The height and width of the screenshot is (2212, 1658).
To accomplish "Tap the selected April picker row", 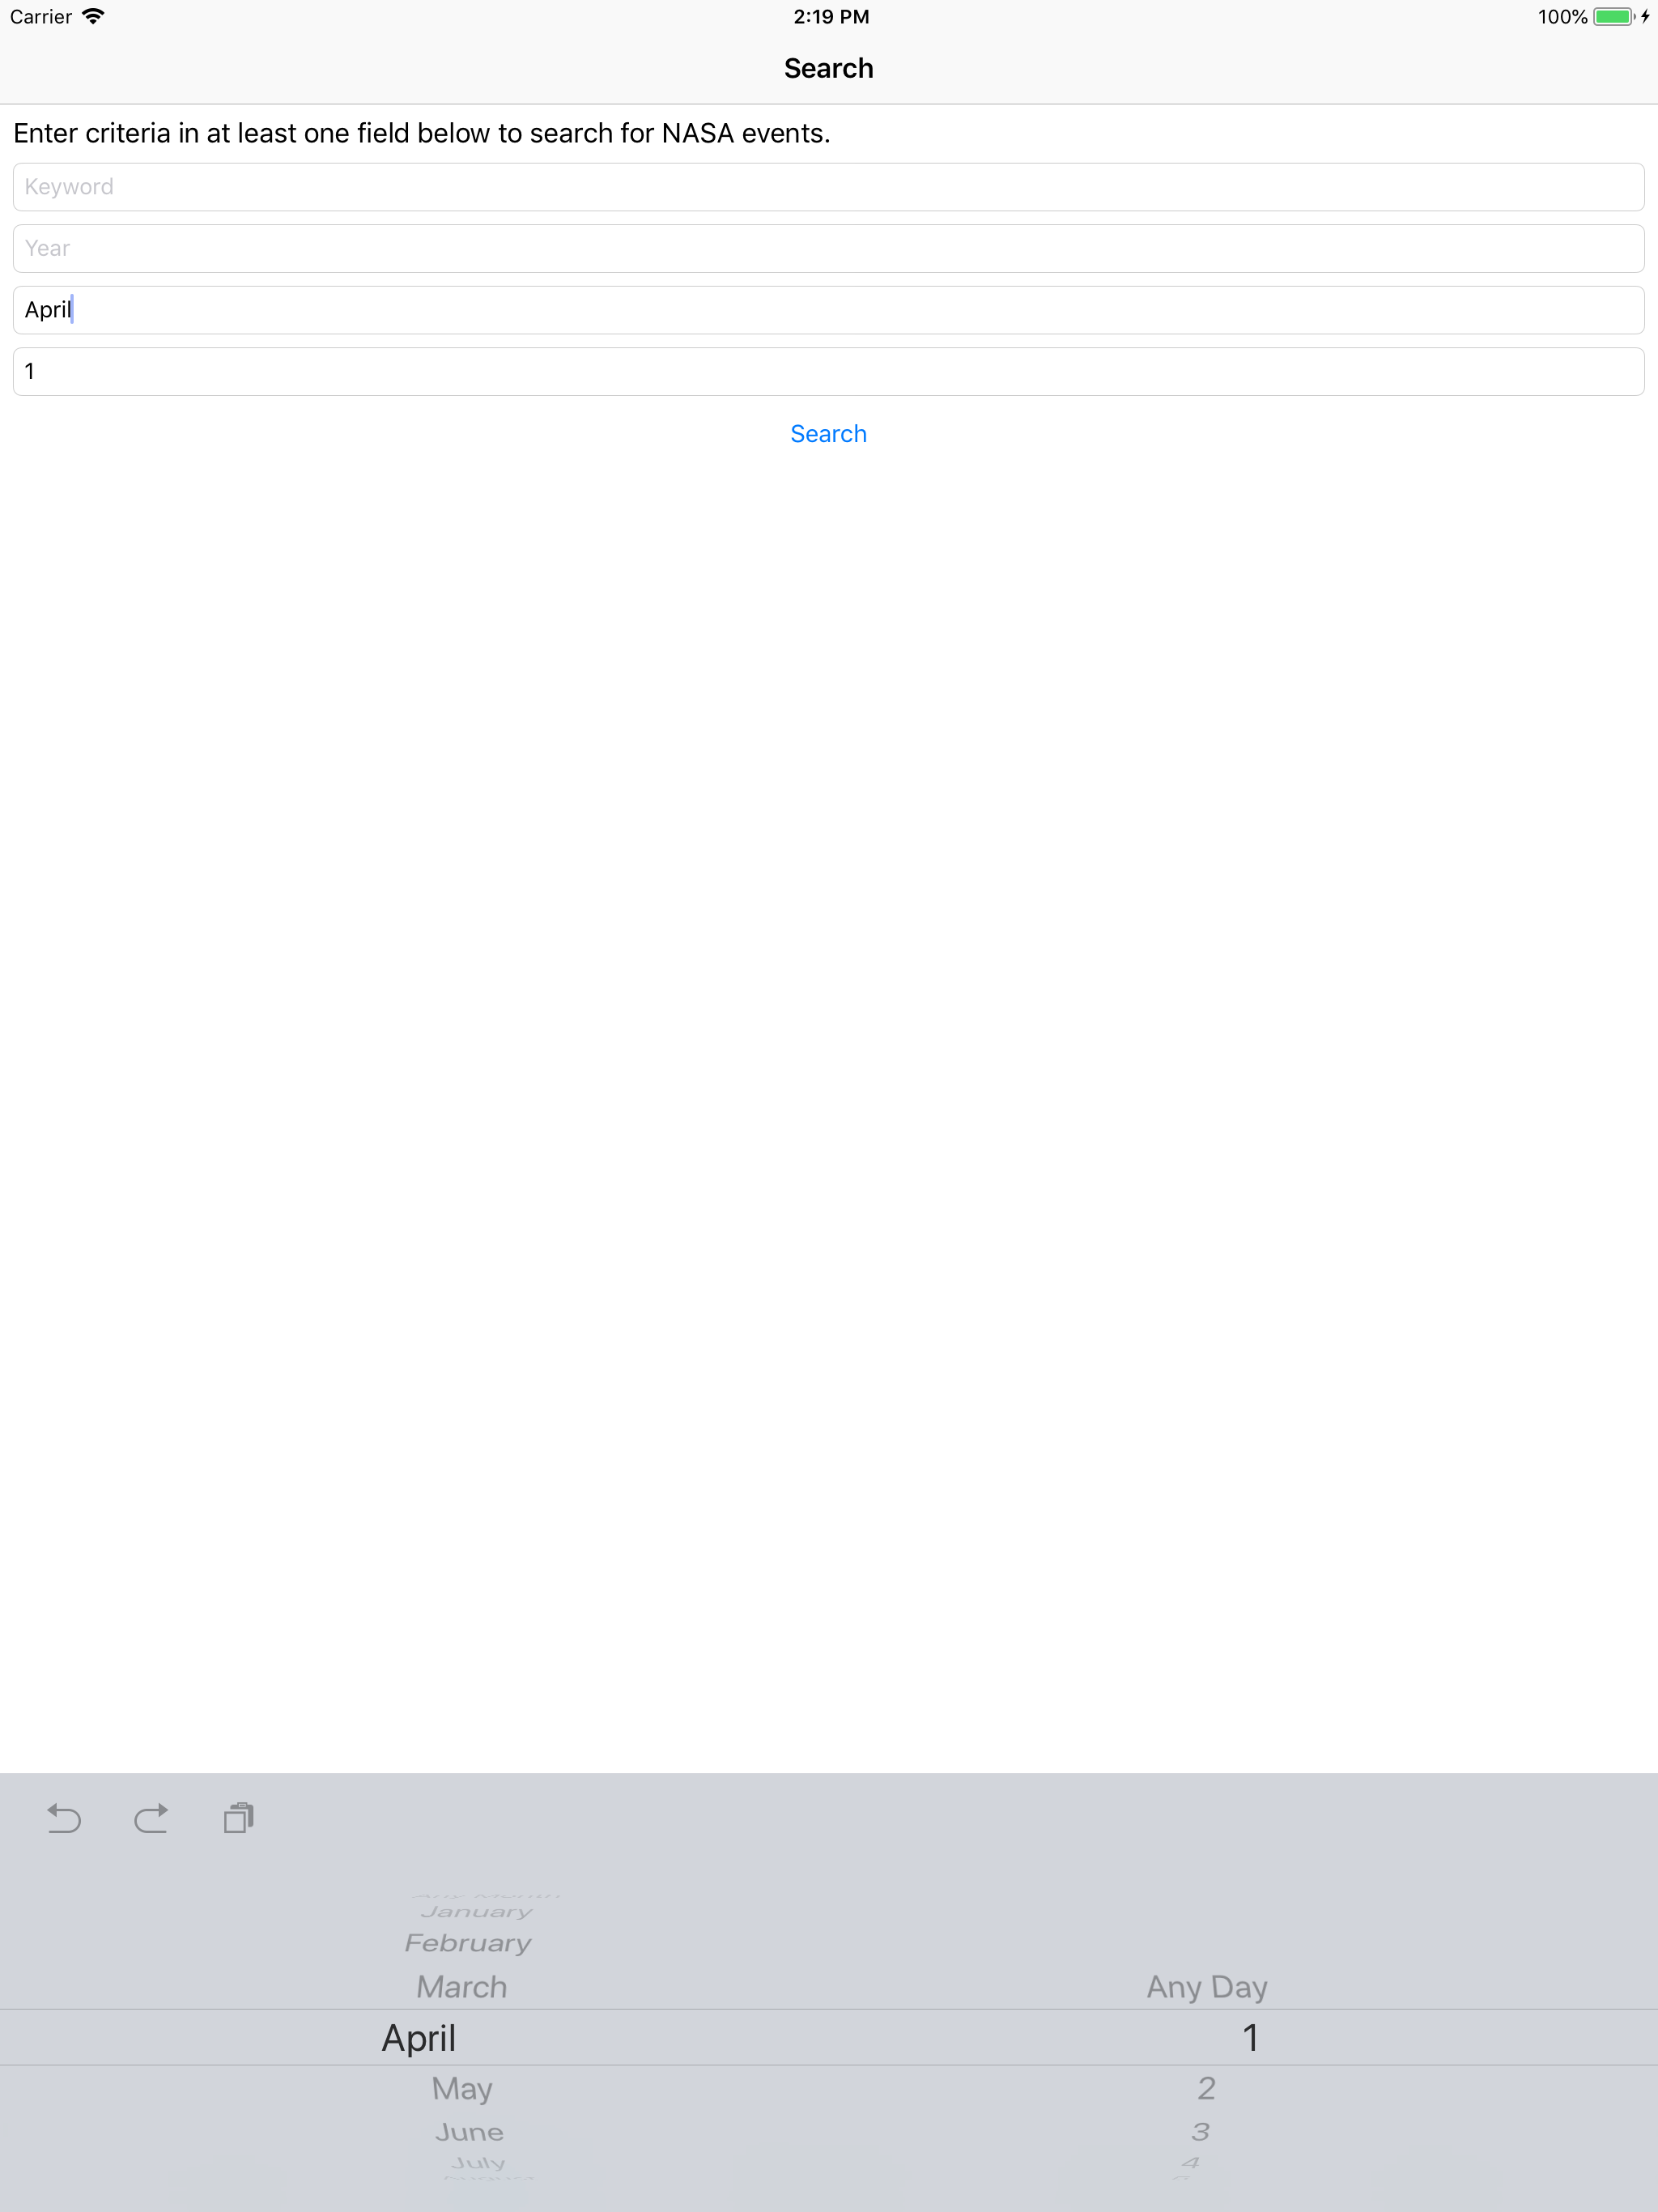I will click(419, 2037).
